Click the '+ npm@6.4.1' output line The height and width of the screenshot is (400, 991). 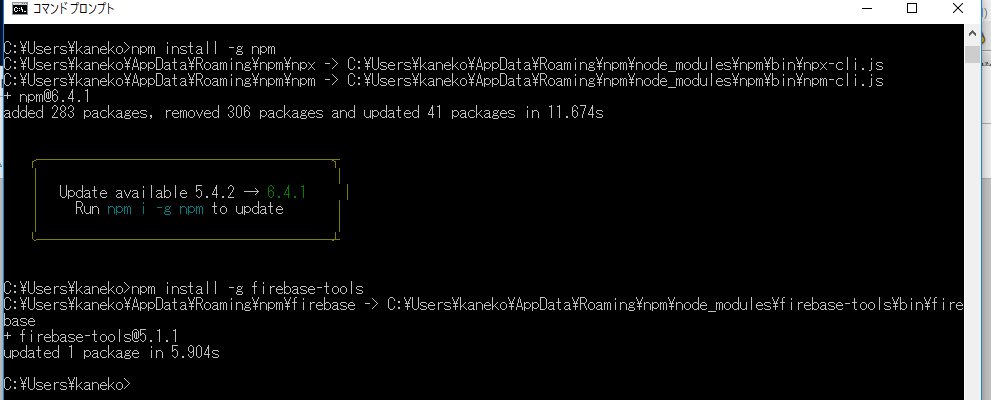tap(47, 97)
